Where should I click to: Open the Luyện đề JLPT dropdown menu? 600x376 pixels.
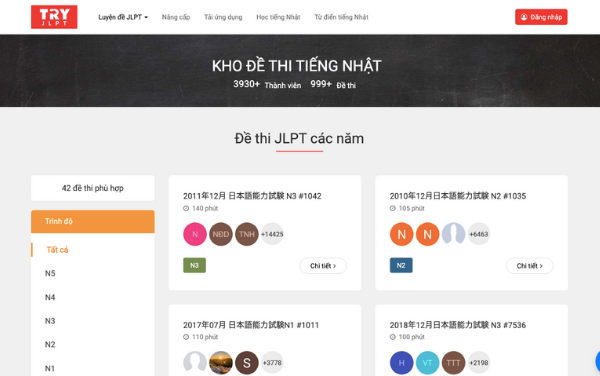pyautogui.click(x=123, y=17)
